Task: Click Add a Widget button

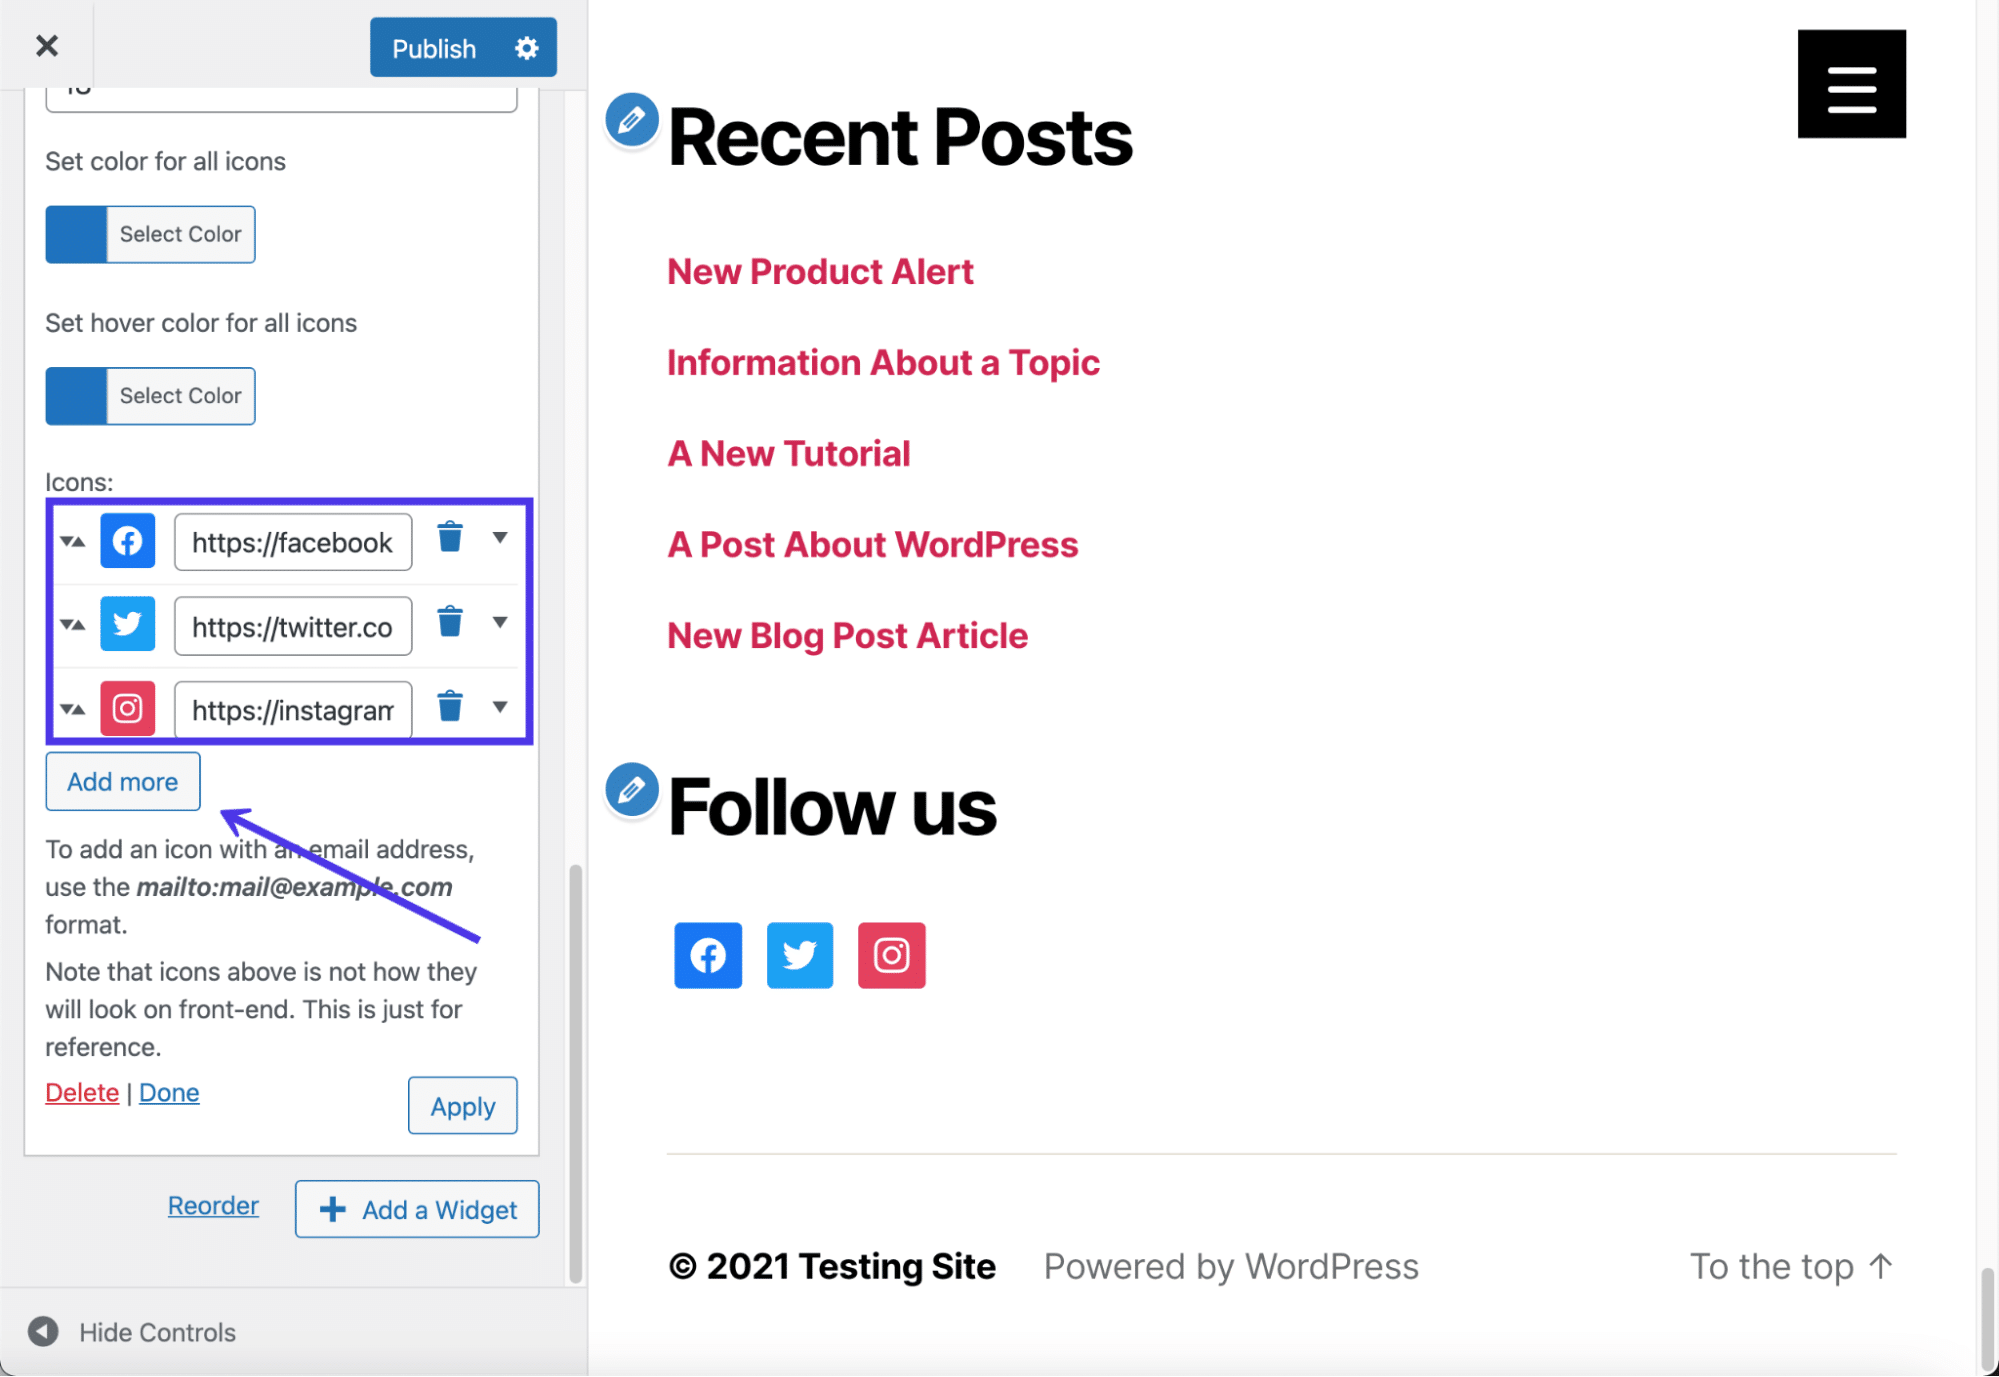Action: [418, 1208]
